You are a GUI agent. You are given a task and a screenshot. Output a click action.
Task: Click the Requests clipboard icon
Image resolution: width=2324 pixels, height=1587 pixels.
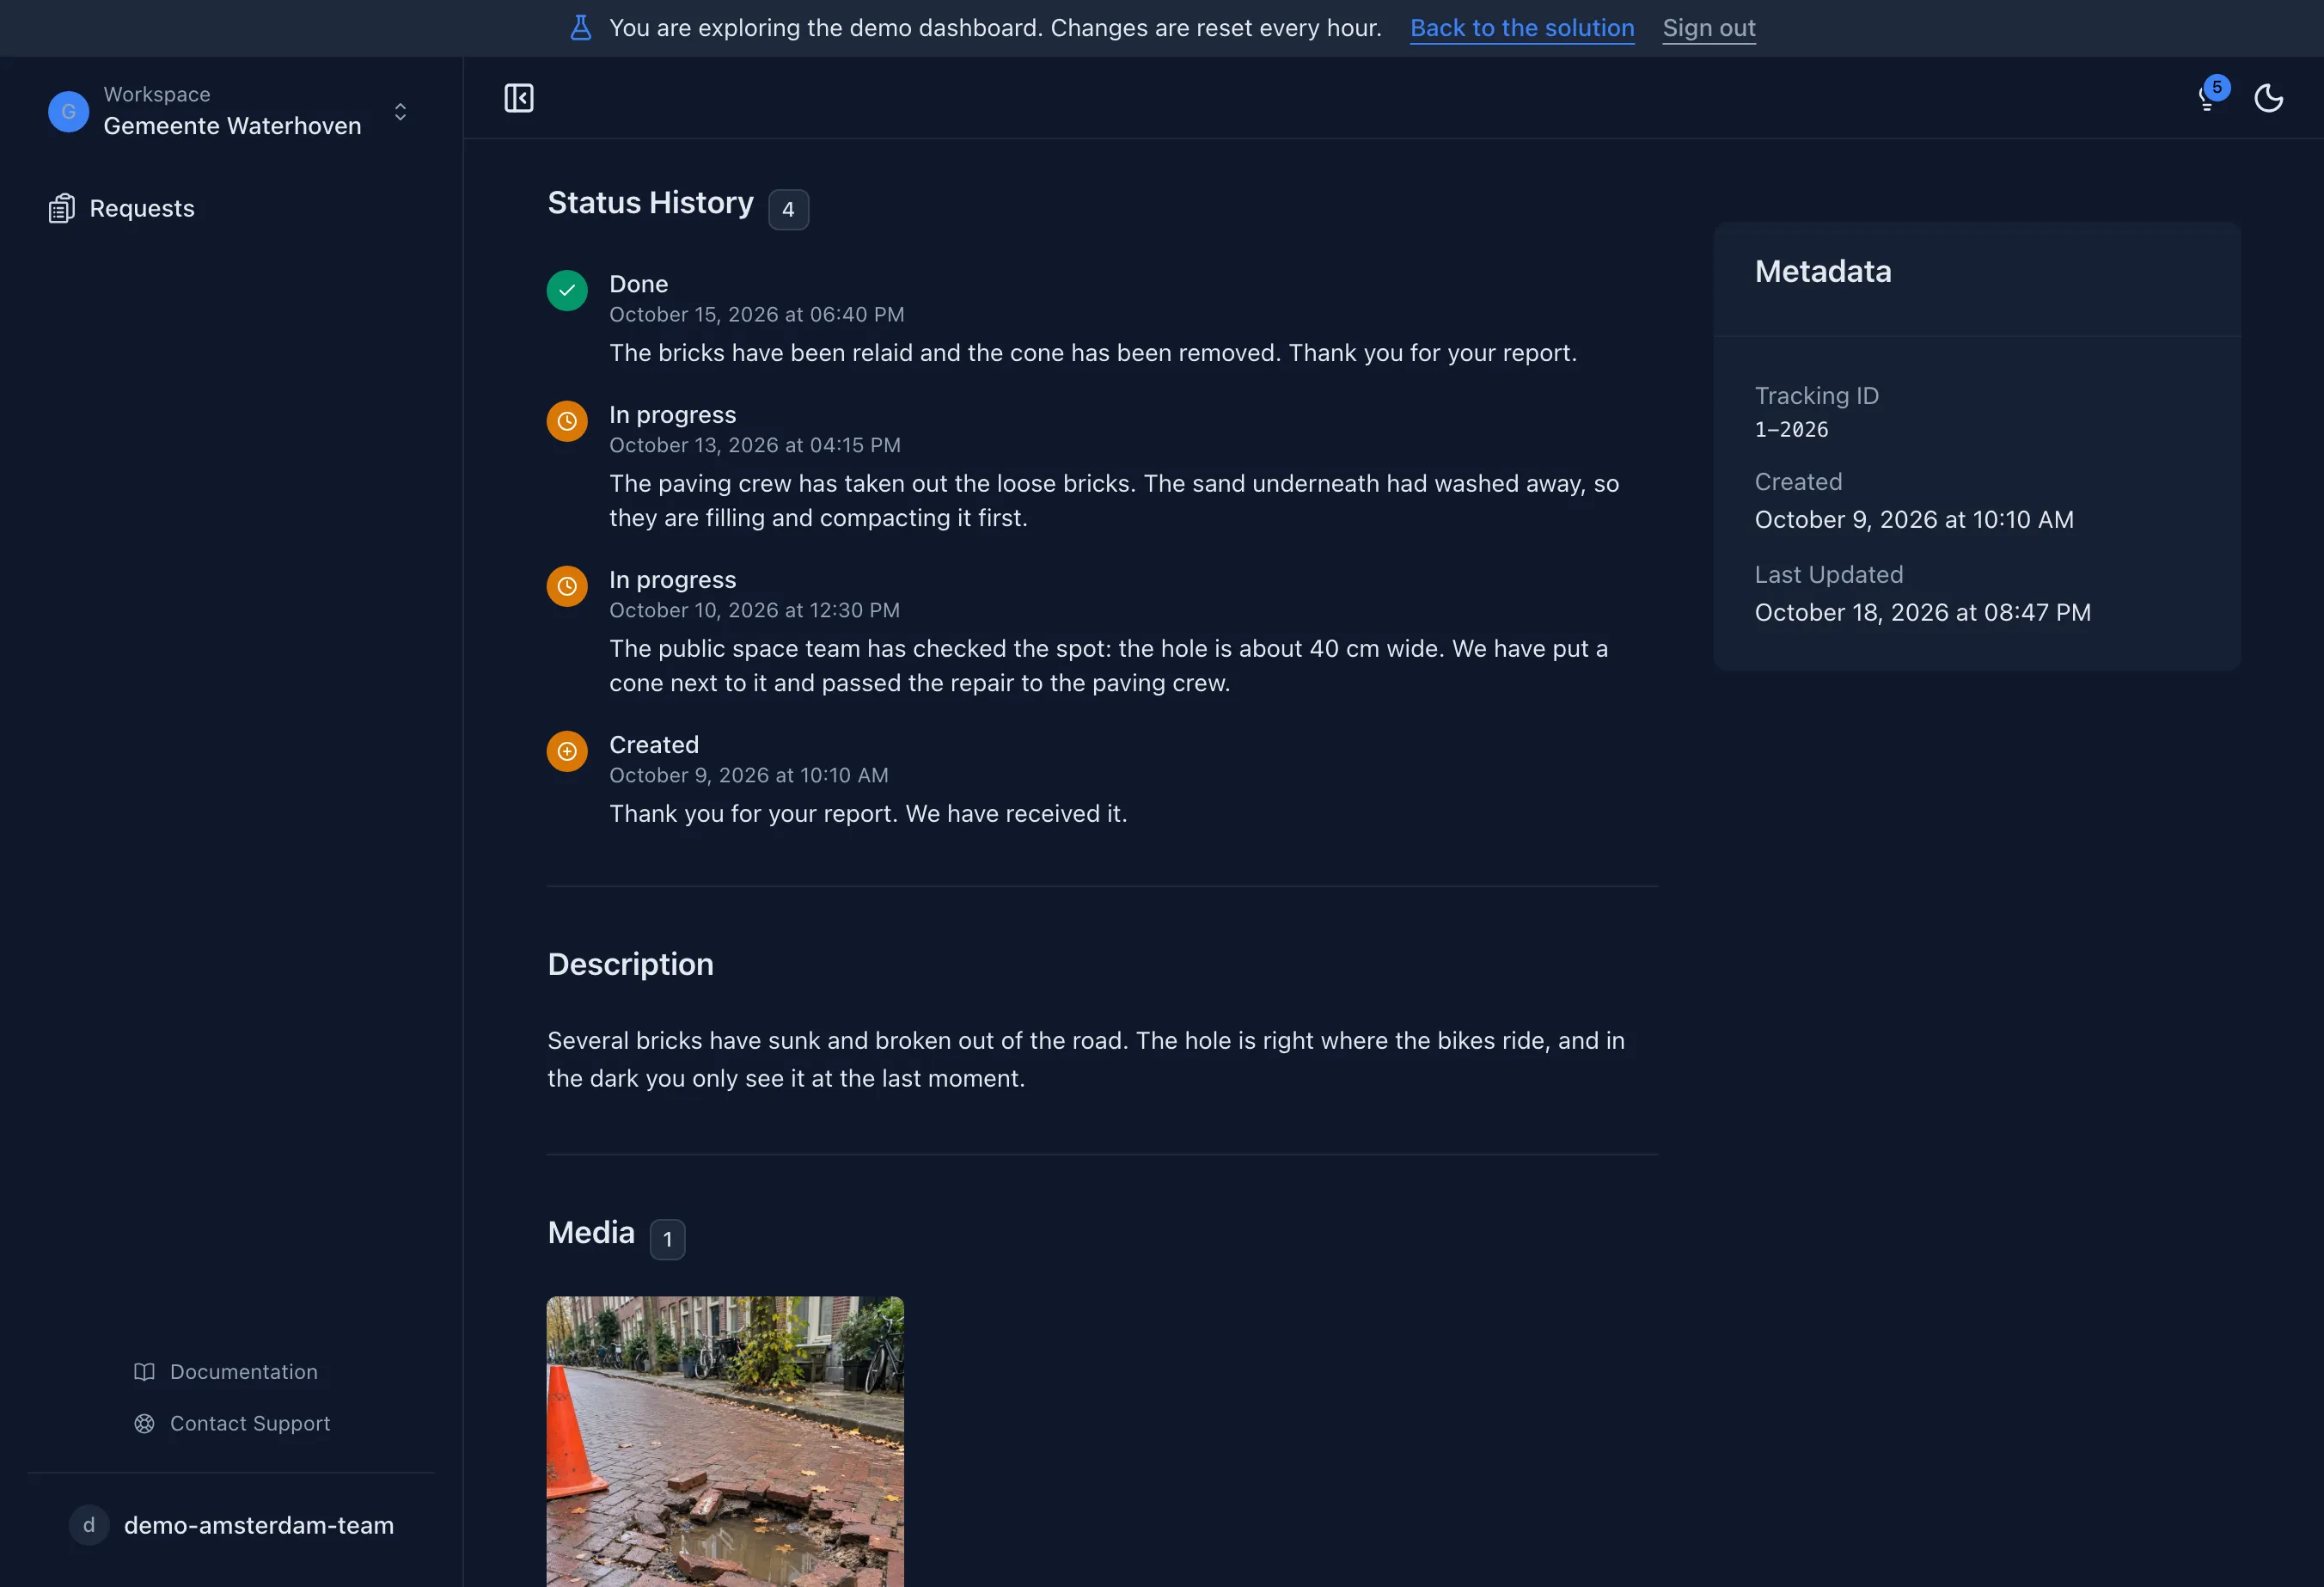(x=61, y=208)
